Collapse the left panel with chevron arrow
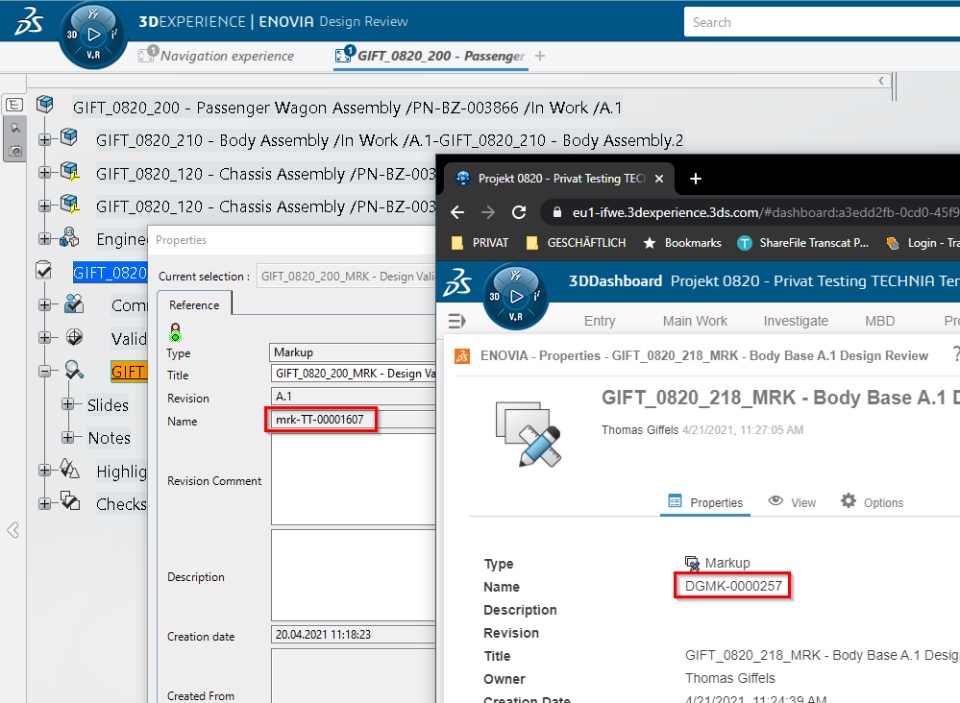The image size is (960, 703). [13, 530]
